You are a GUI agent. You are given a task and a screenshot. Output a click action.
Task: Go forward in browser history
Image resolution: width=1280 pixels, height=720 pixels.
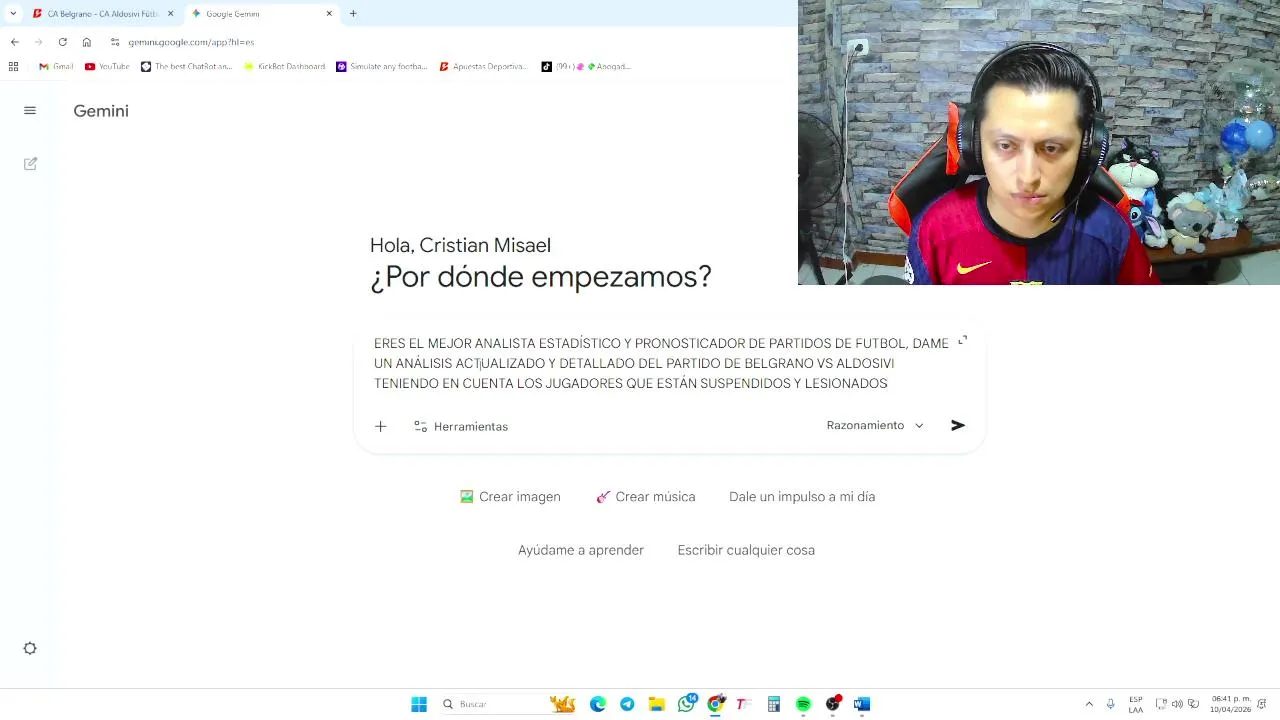tap(38, 42)
